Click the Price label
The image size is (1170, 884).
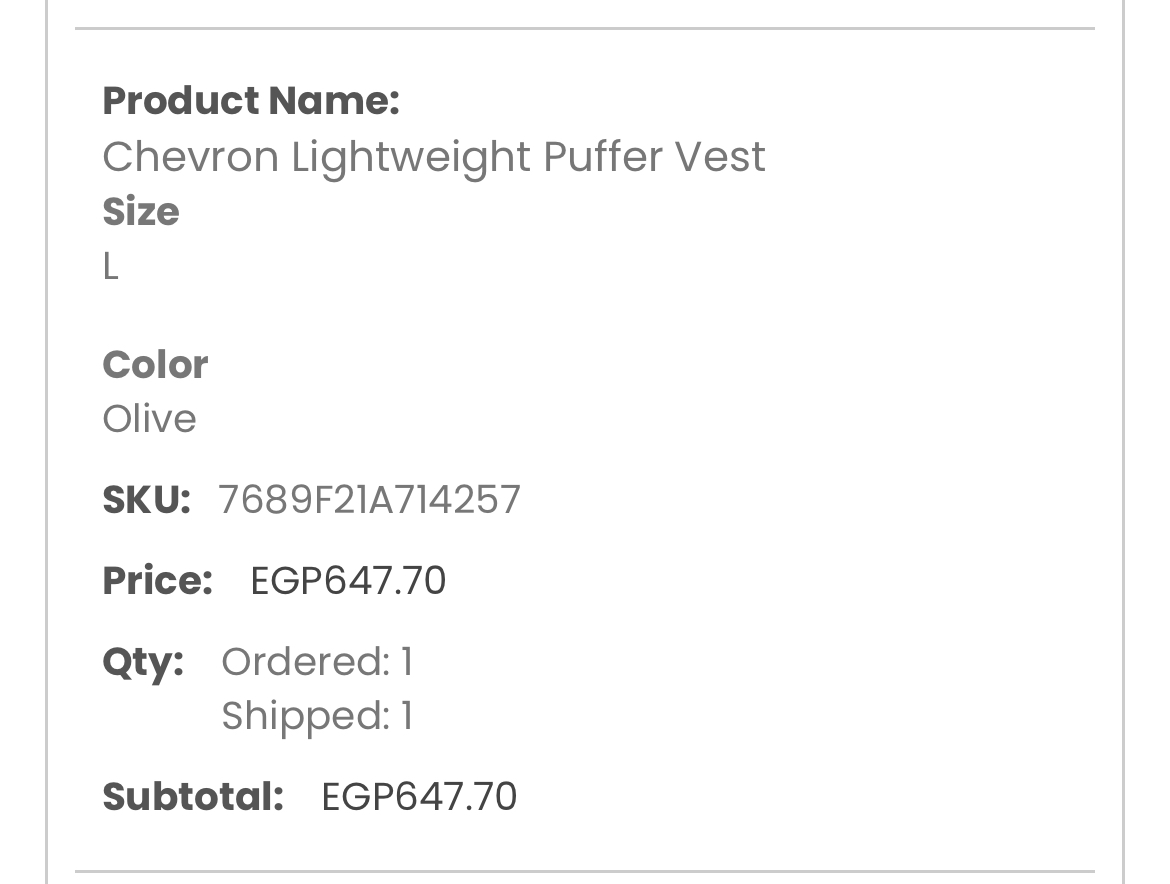[x=157, y=581]
